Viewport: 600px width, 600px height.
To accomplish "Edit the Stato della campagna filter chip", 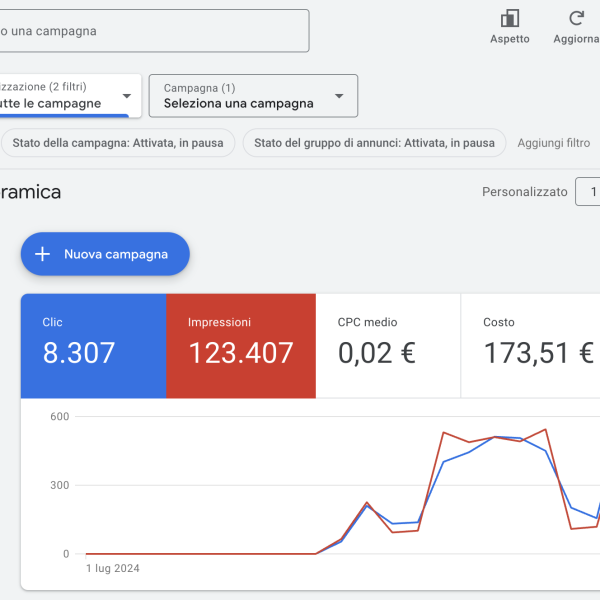I will click(x=118, y=143).
